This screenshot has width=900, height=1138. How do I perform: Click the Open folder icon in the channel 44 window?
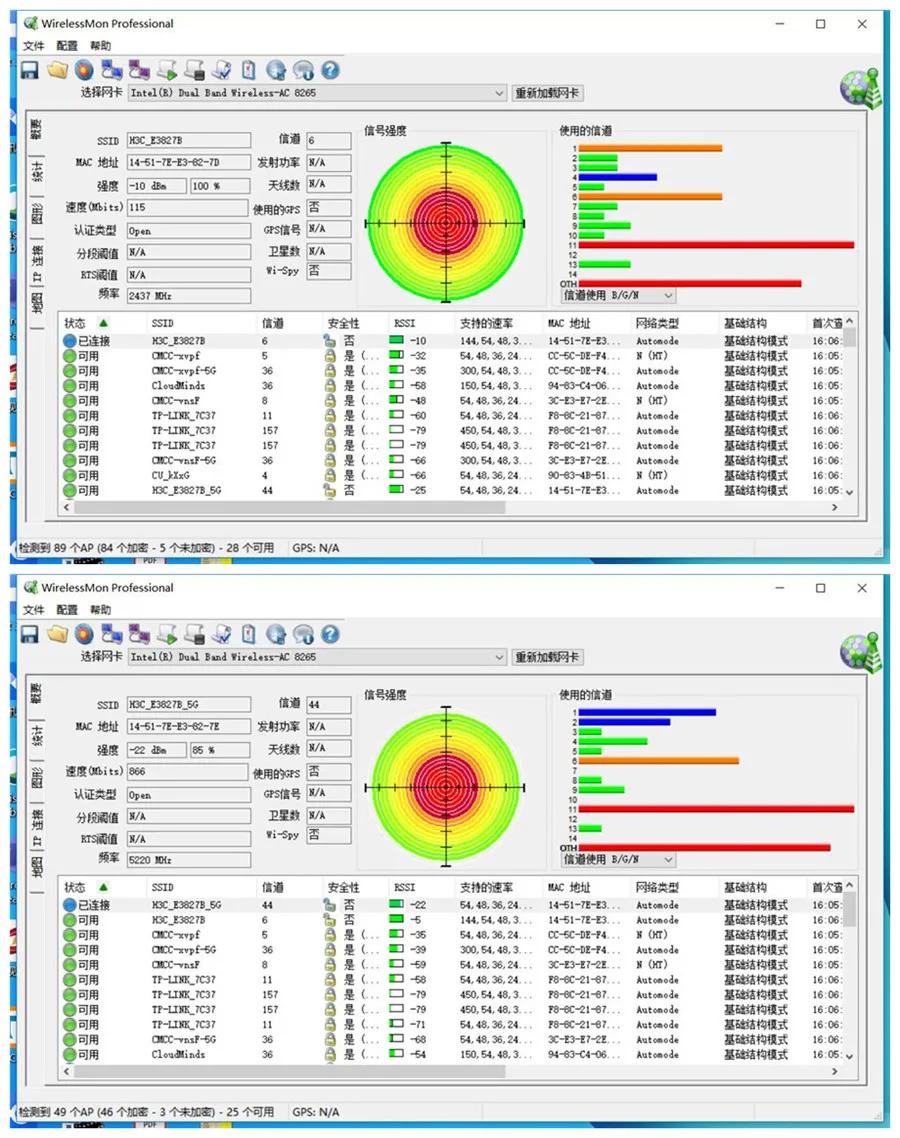pos(57,634)
